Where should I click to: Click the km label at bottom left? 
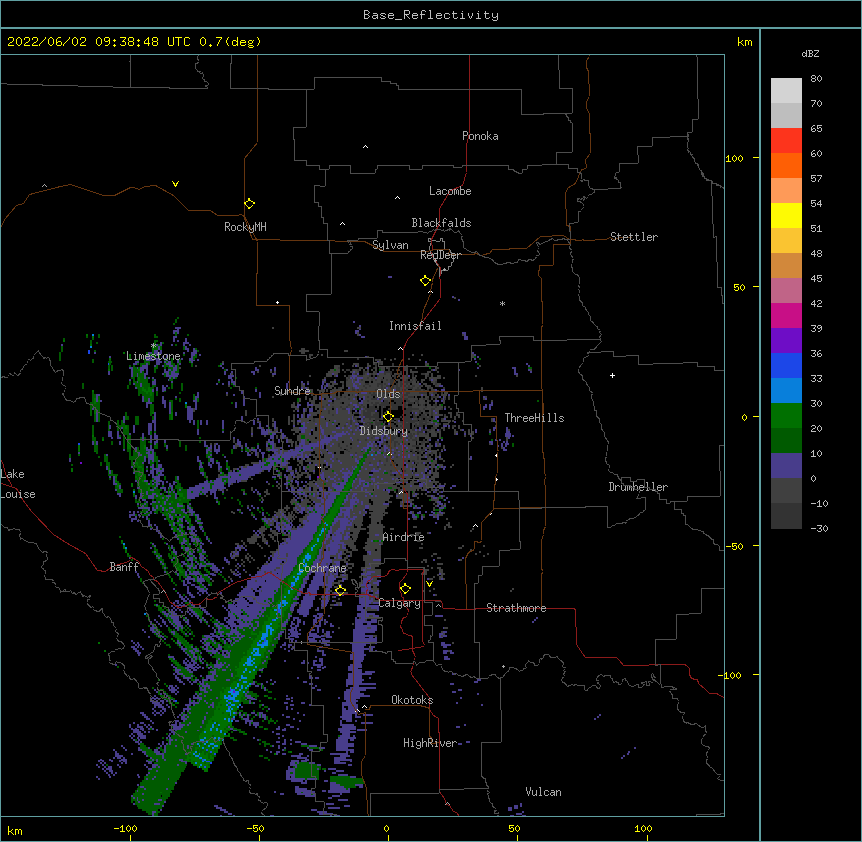pos(15,831)
